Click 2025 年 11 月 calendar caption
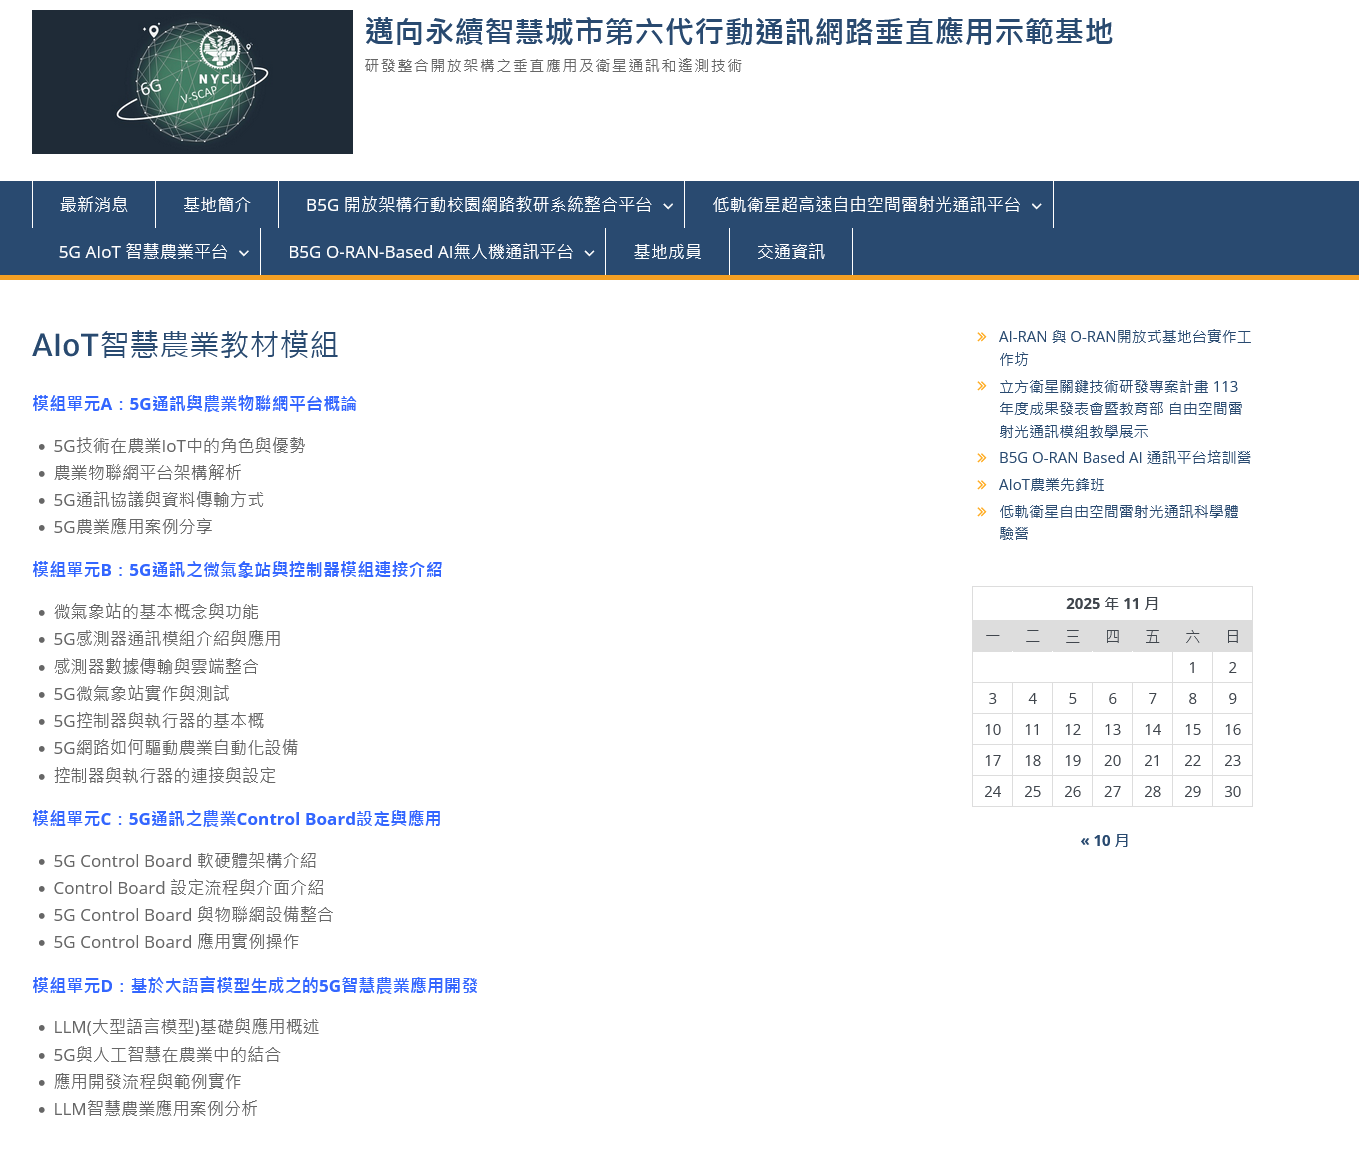Image resolution: width=1359 pixels, height=1161 pixels. coord(1112,603)
